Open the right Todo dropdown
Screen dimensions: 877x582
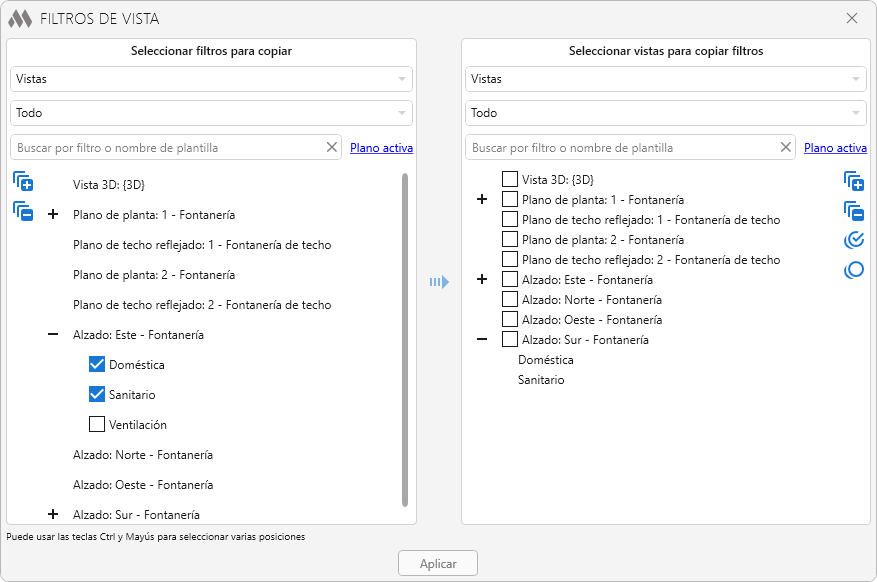[x=666, y=113]
